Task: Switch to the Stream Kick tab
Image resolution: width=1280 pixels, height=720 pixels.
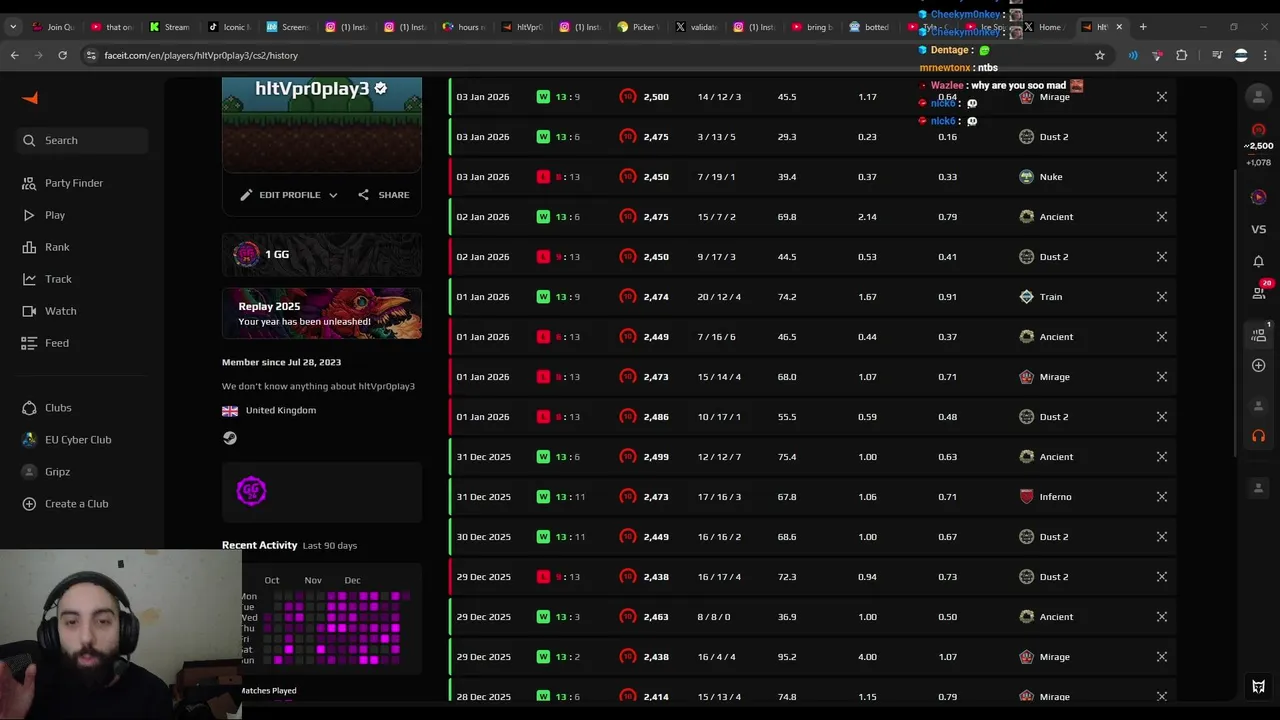Action: (170, 27)
